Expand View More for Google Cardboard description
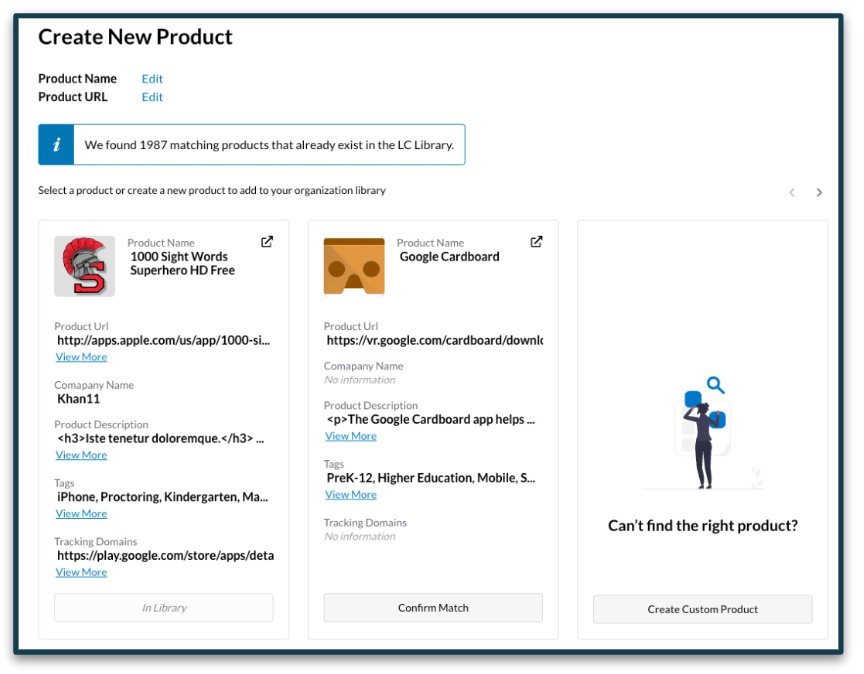Screen dimensions: 864x674 (x=350, y=436)
